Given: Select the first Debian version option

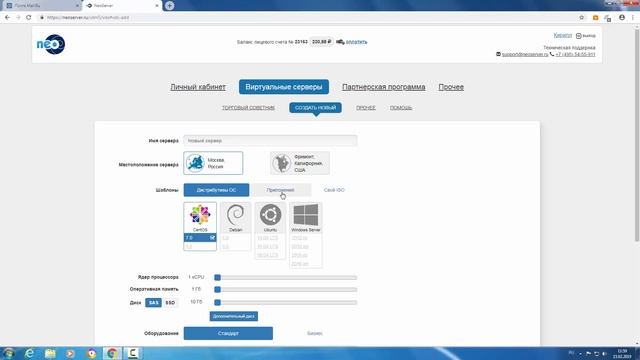Looking at the screenshot, I should tap(236, 238).
